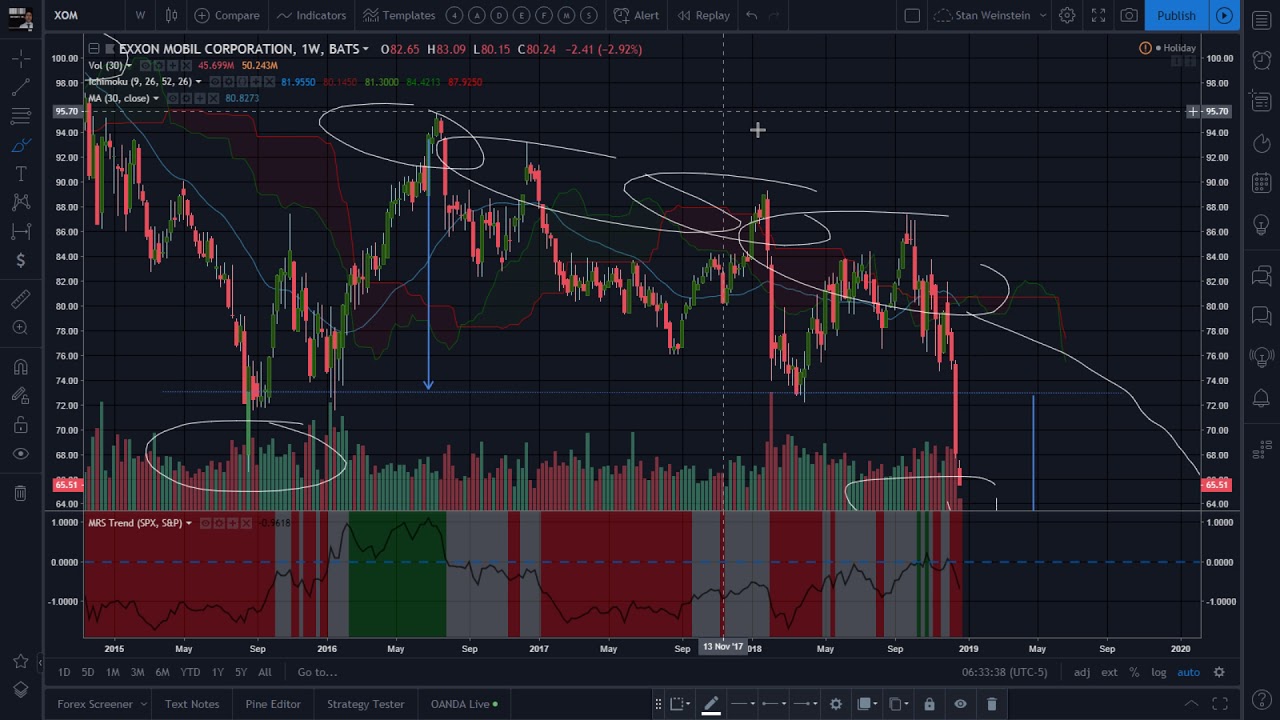Screen dimensions: 1280x720
Task: Select the YTD date range
Action: click(190, 672)
